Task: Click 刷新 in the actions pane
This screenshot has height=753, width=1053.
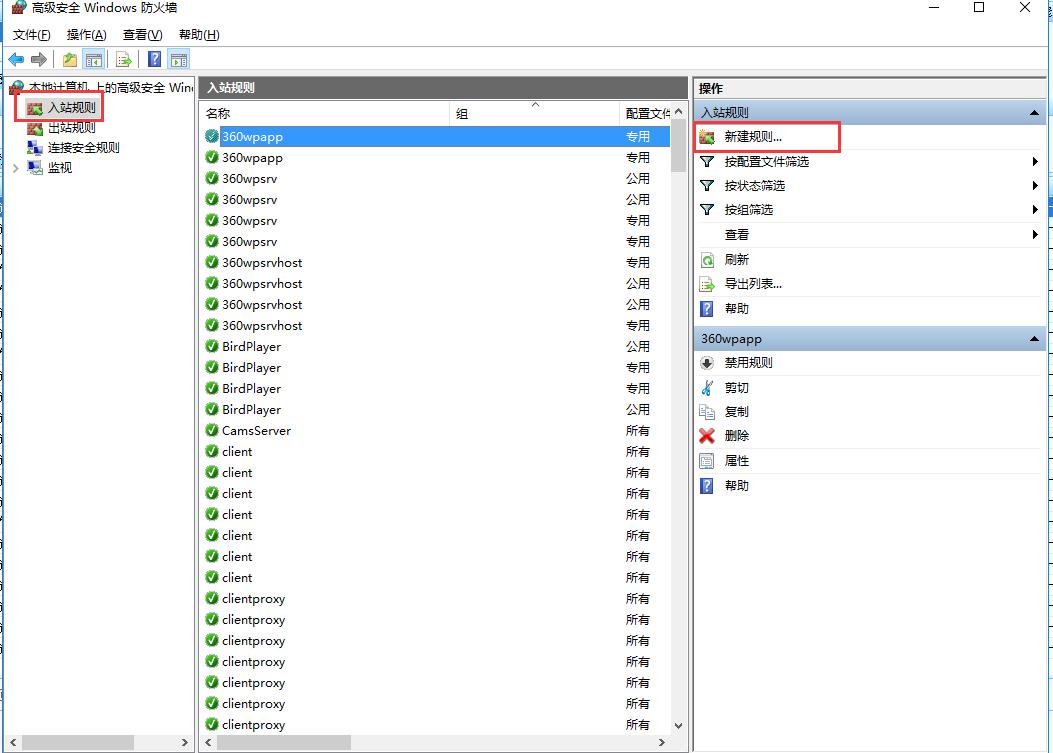Action: point(736,260)
